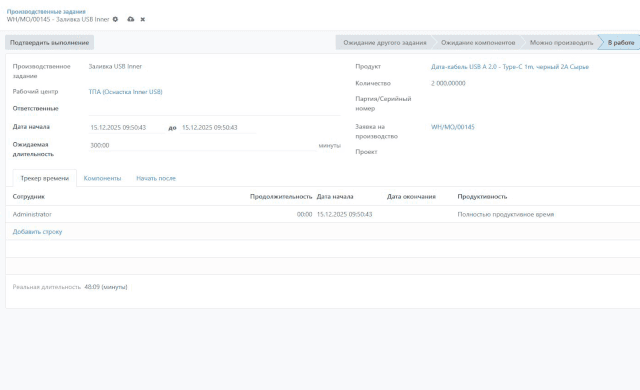Edit expected duration 300:00 field

(x=202, y=145)
